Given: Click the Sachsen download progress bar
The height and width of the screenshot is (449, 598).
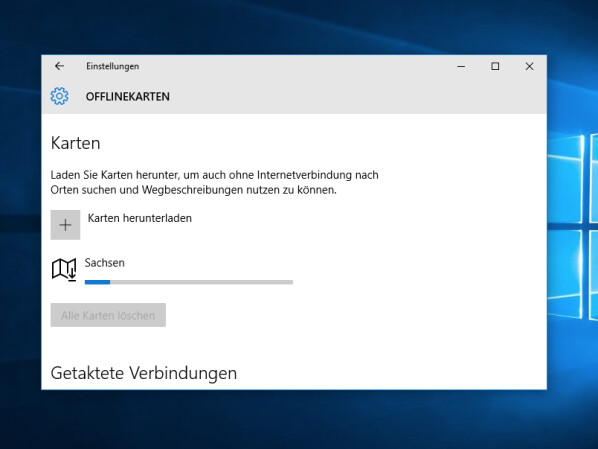Looking at the screenshot, I should tap(189, 282).
